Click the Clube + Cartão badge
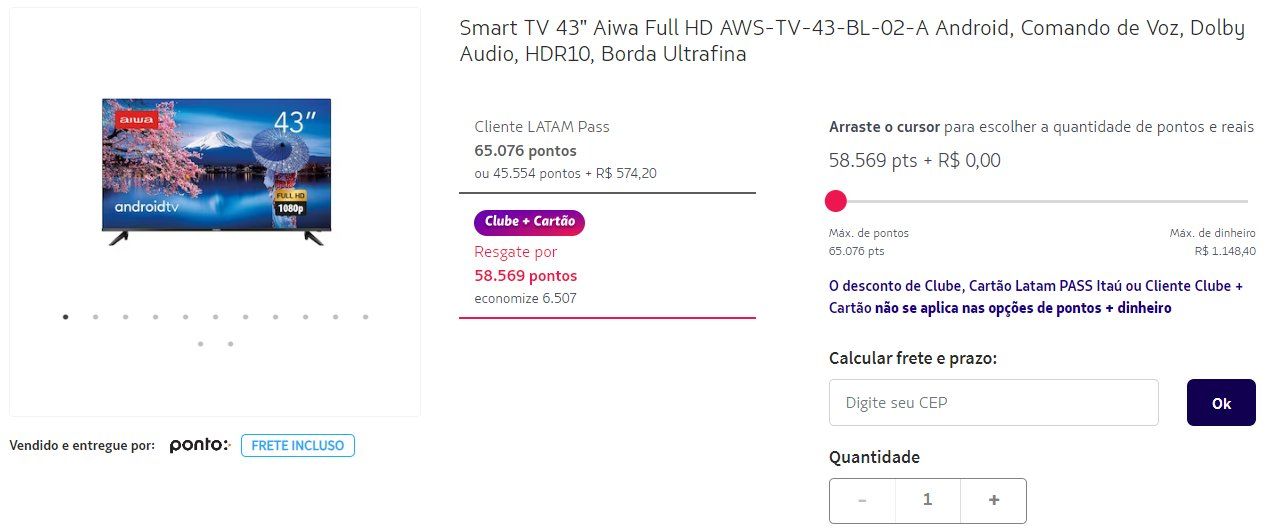This screenshot has height=531, width=1276. 529,221
